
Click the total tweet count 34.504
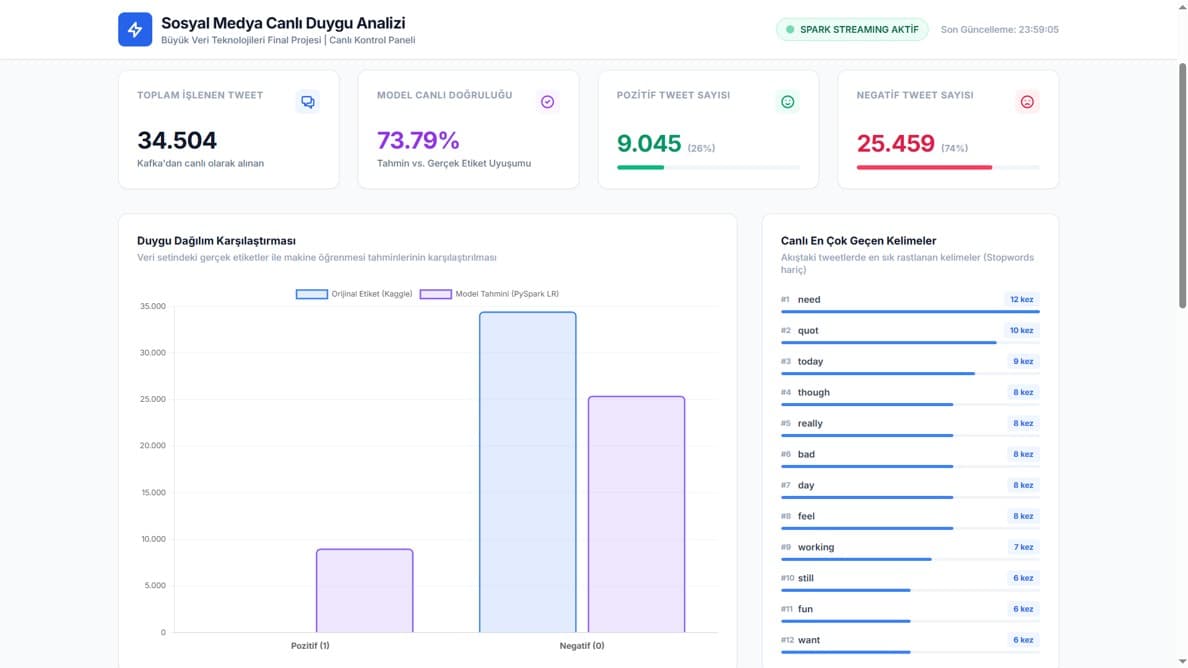[x=177, y=140]
